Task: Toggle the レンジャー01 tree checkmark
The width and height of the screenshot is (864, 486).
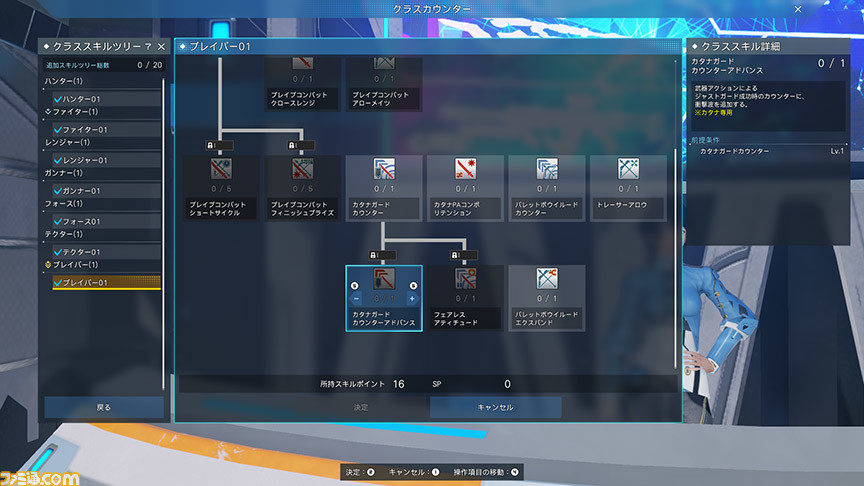Action: pyautogui.click(x=57, y=160)
